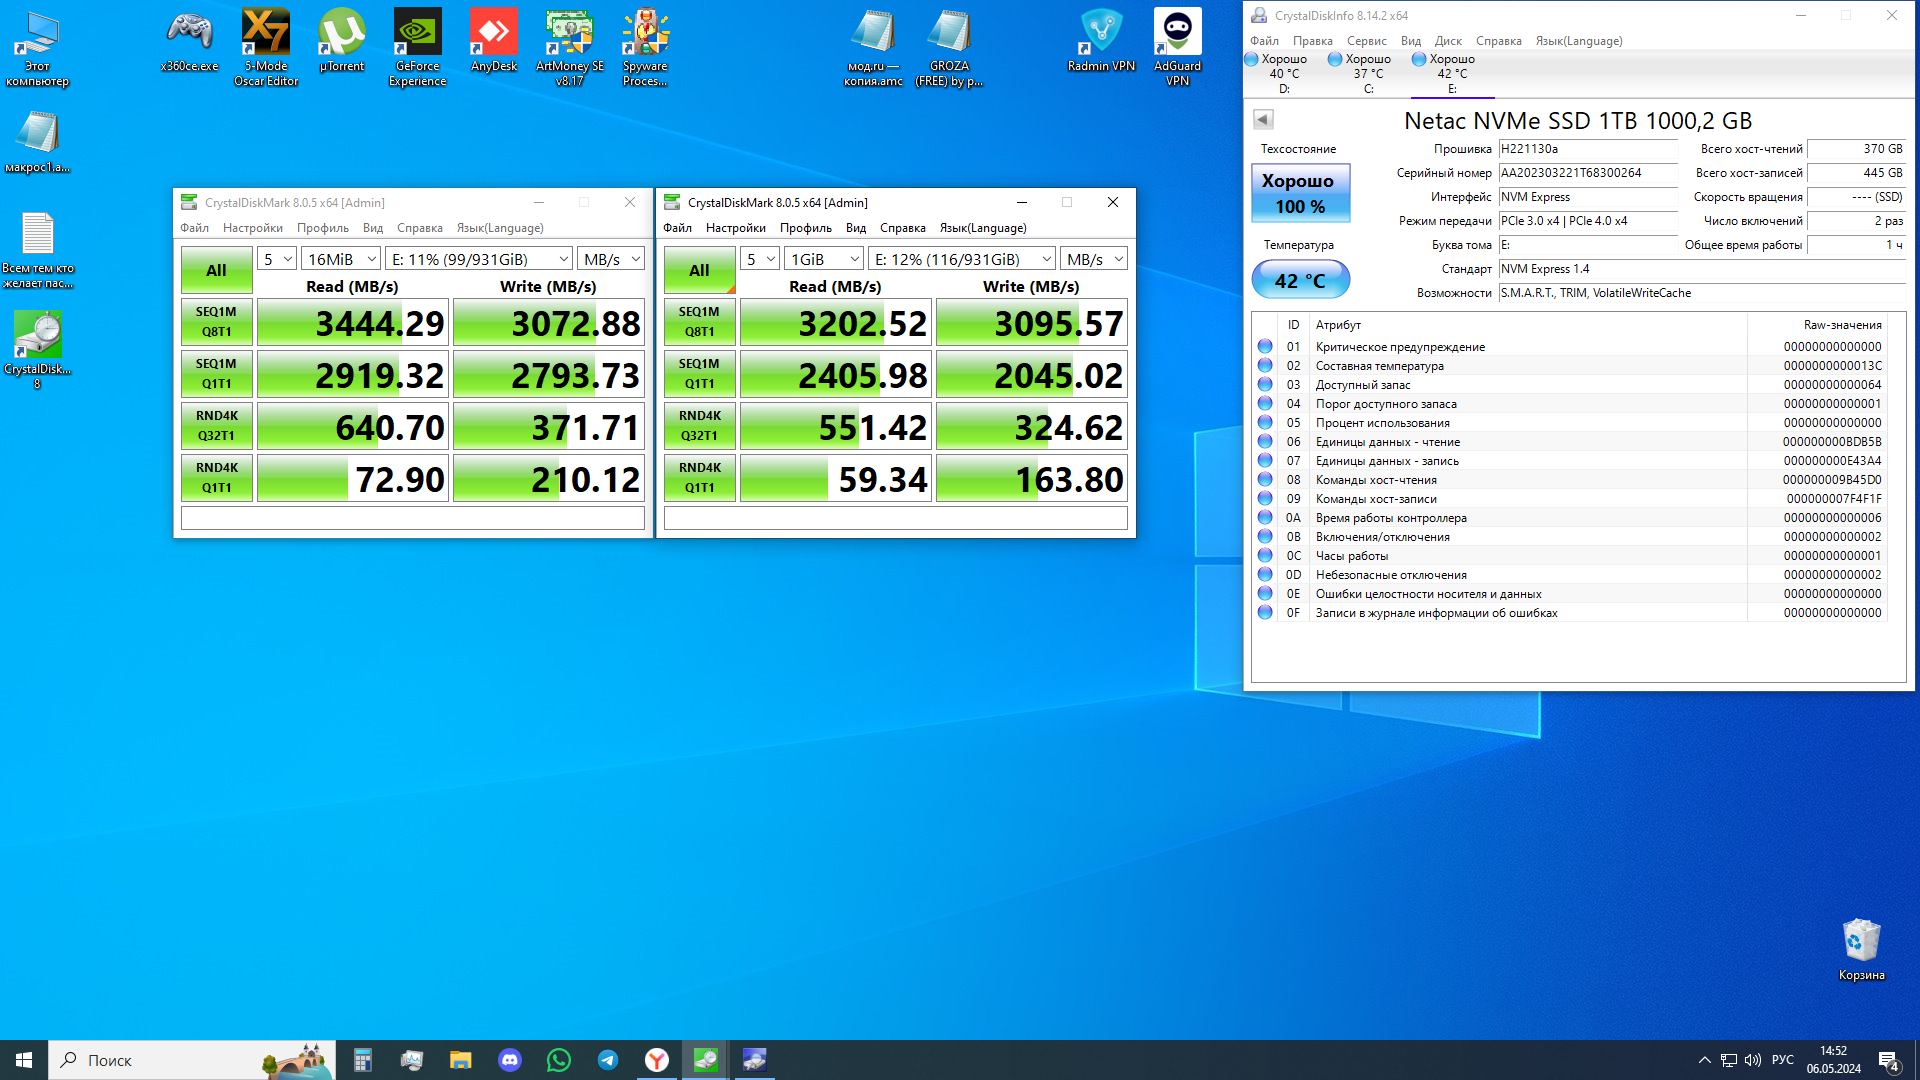
Task: Open ArtMoney SE v8.17 shortcut
Action: (570, 48)
